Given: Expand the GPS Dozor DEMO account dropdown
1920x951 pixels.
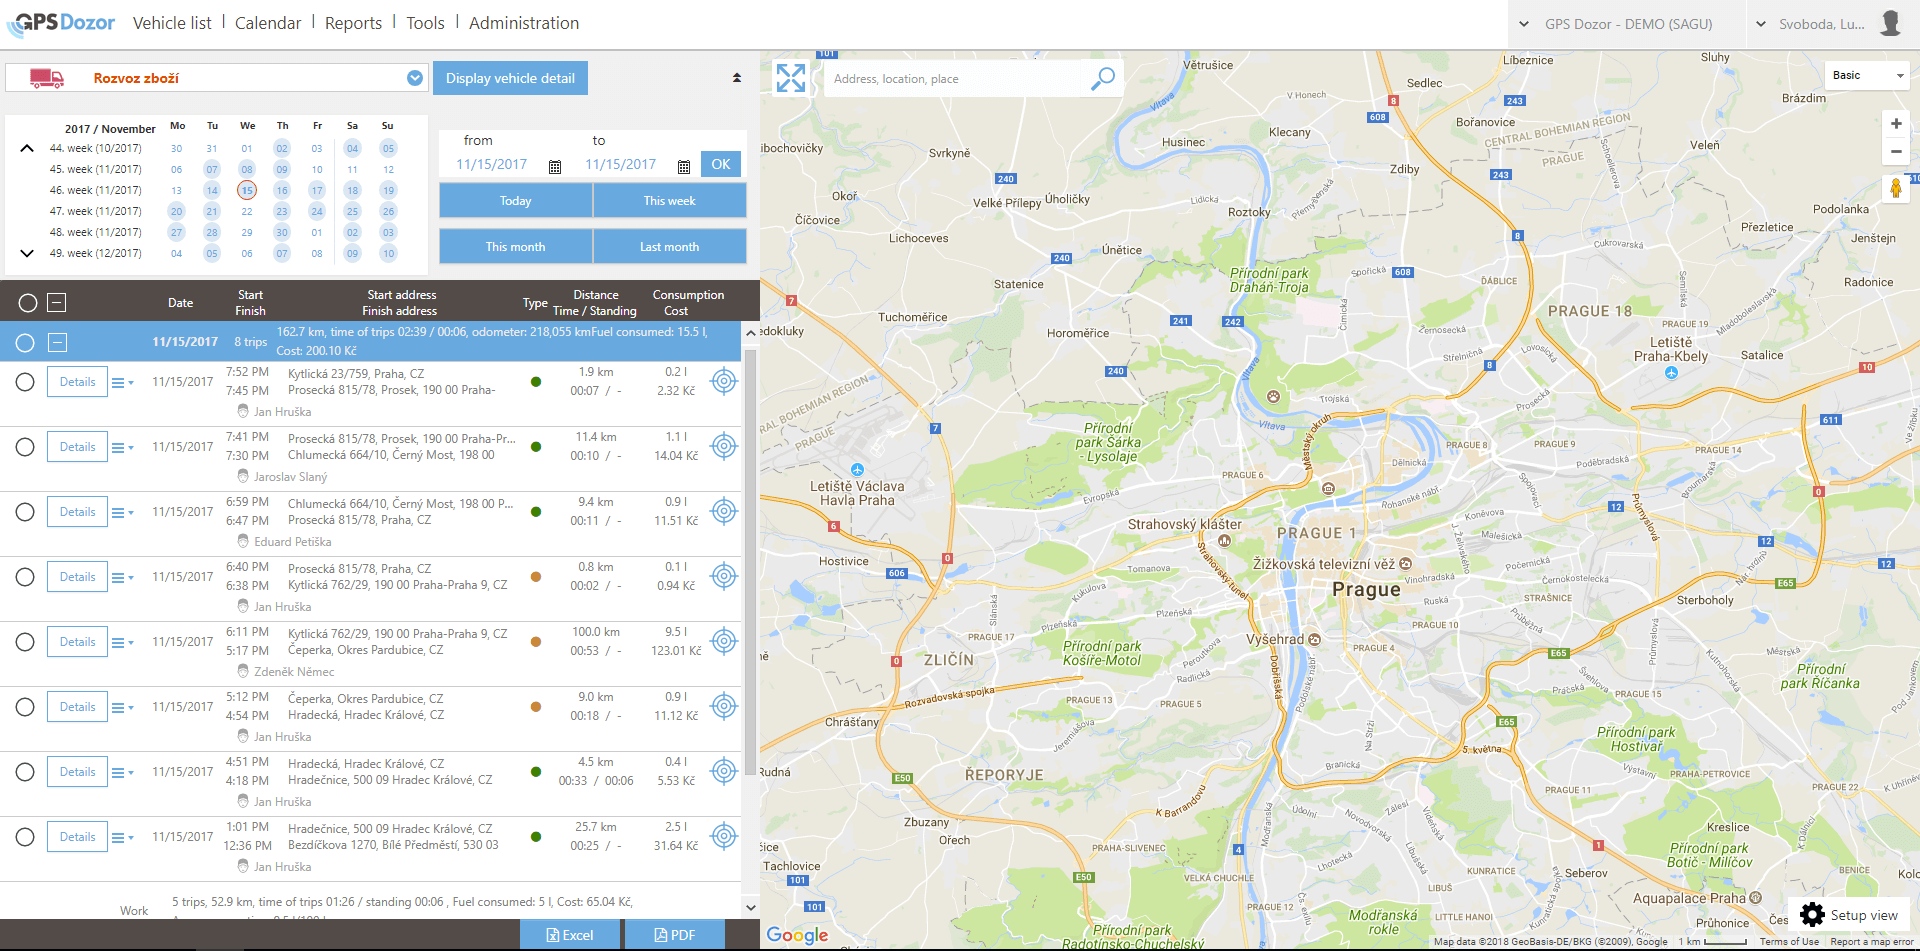Looking at the screenshot, I should pyautogui.click(x=1524, y=24).
